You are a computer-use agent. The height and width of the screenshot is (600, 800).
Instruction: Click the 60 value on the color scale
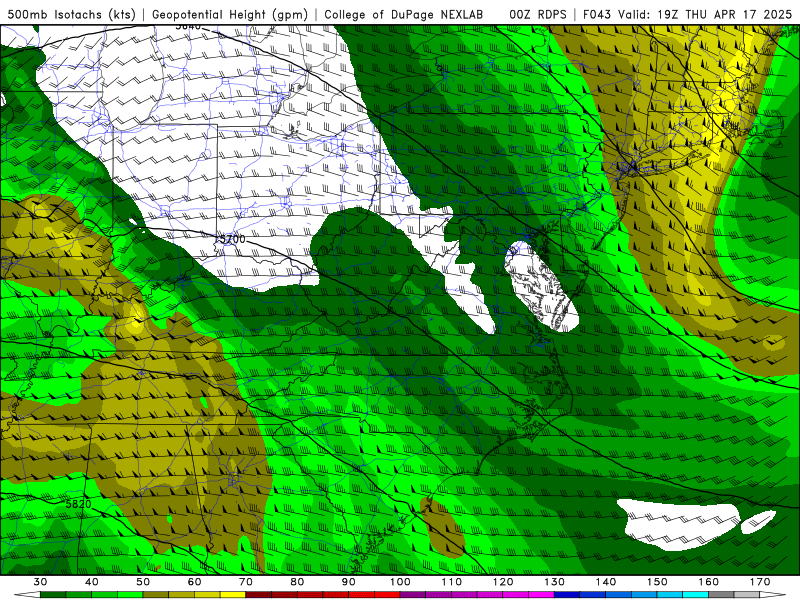coord(194,582)
